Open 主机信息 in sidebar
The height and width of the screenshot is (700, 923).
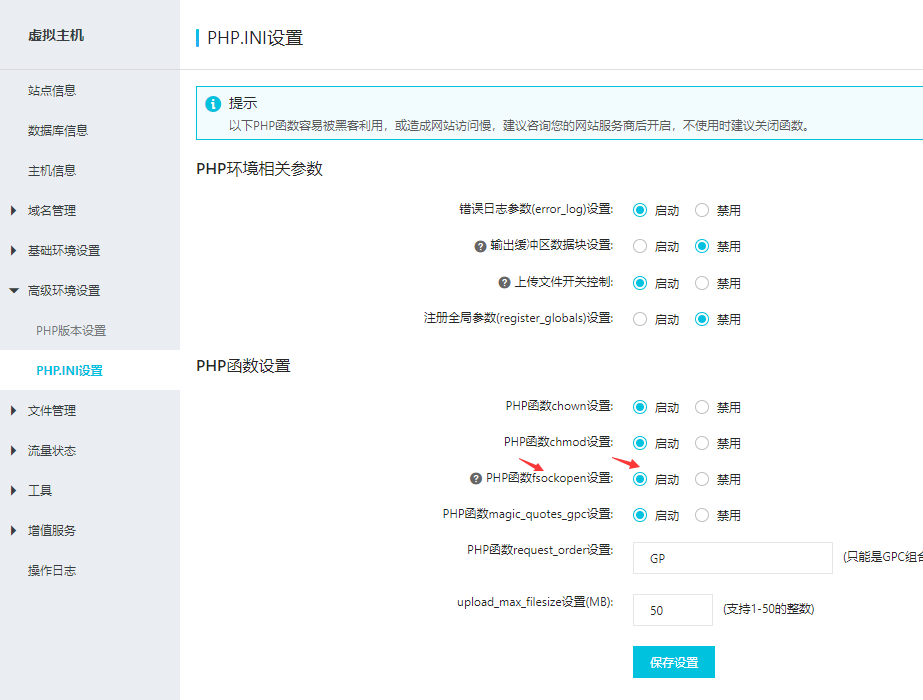[x=52, y=171]
